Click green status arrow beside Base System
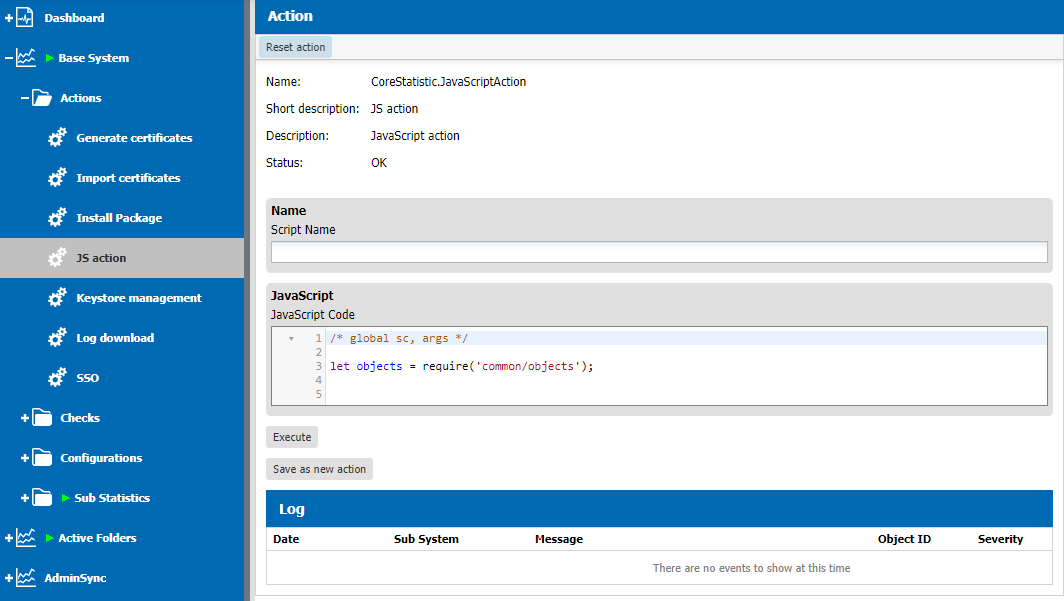1064x601 pixels. pos(50,58)
